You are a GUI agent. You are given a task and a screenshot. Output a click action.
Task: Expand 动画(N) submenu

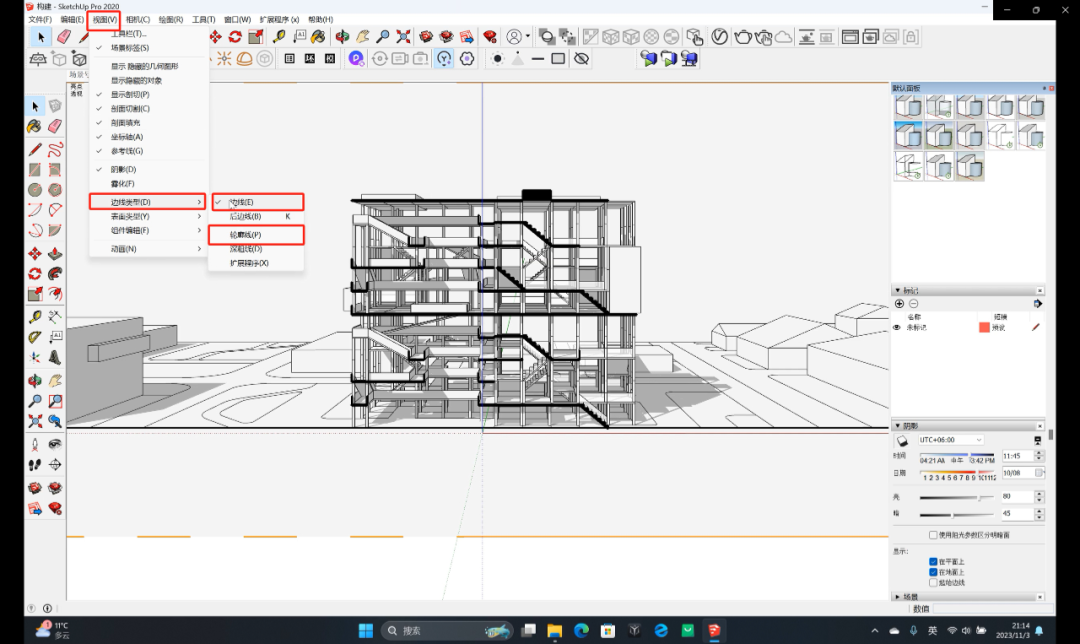point(149,249)
